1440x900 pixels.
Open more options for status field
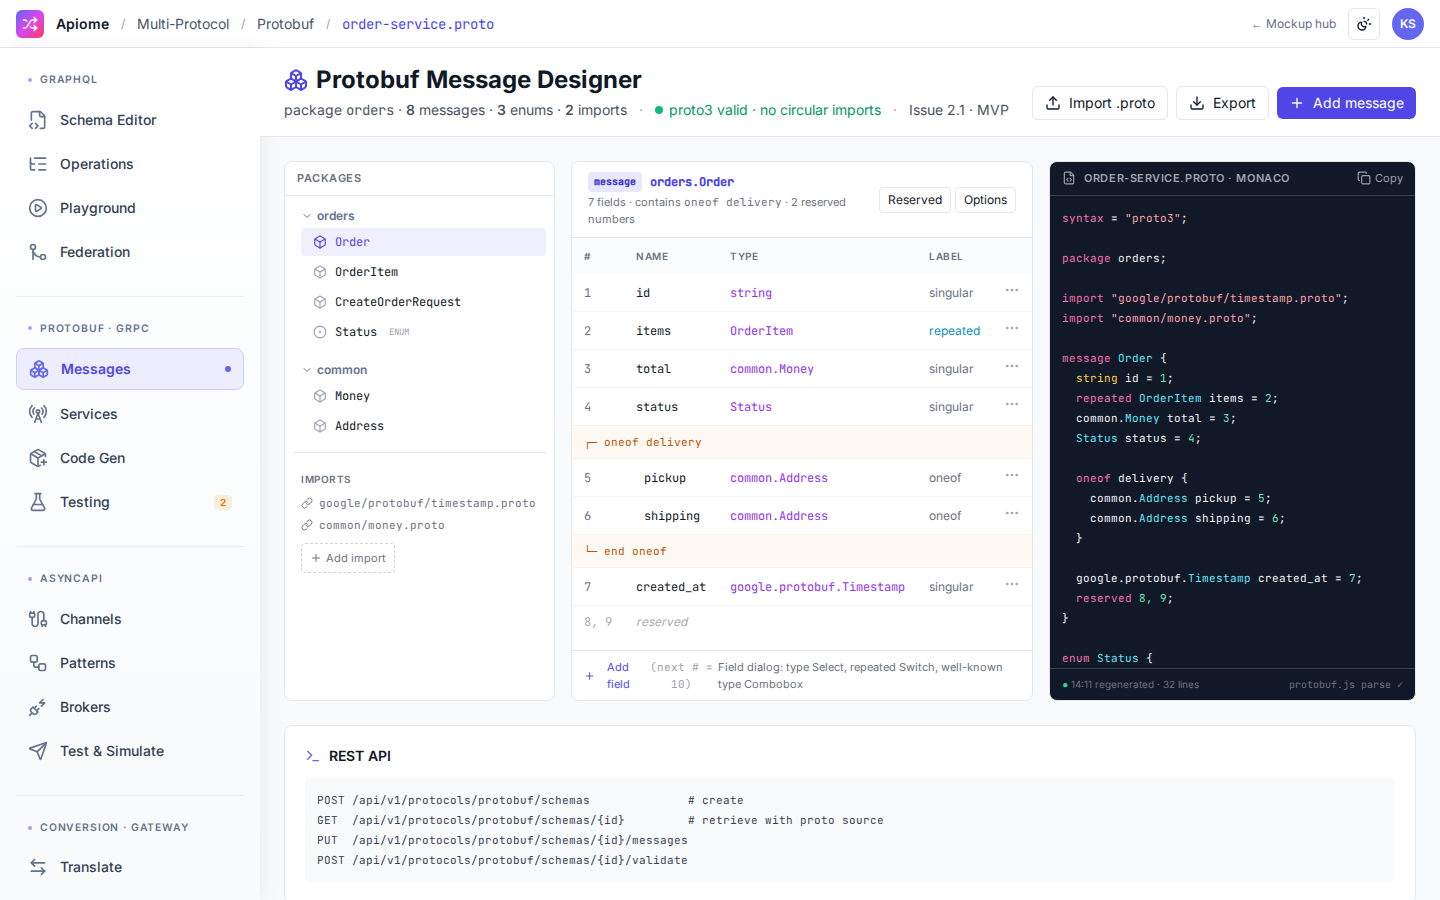(x=1012, y=405)
